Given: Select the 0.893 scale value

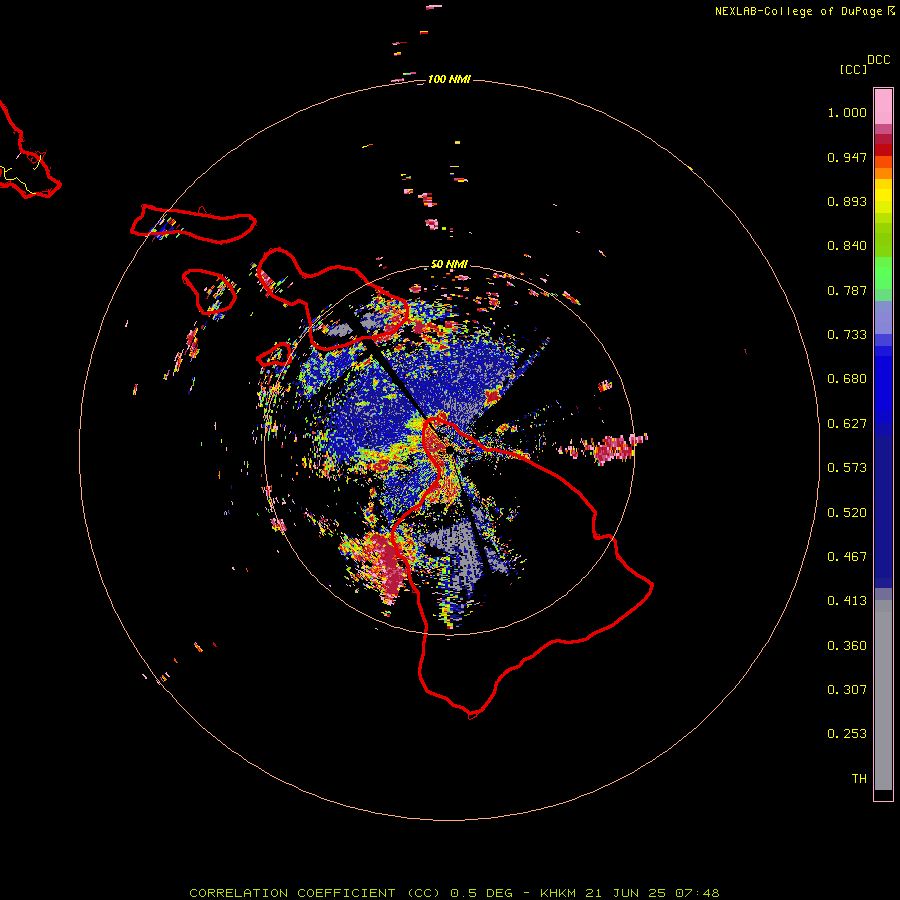Looking at the screenshot, I should click(x=847, y=201).
